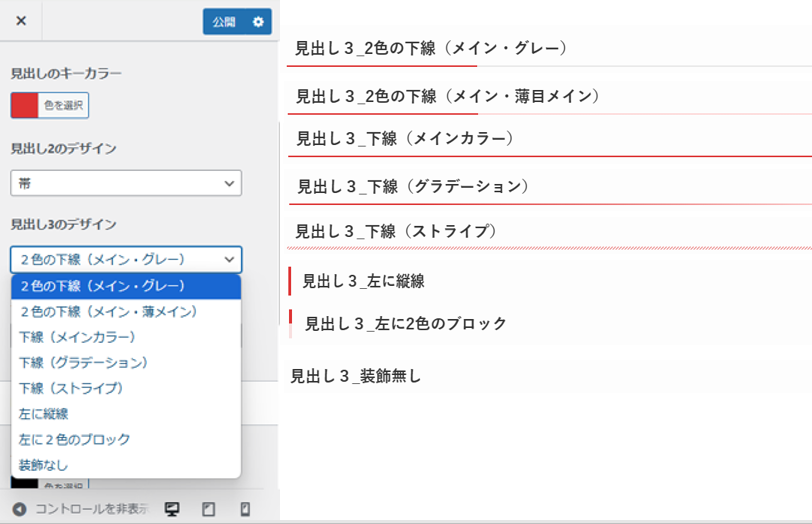The image size is (812, 524).
Task: Close the customizer with the X icon
Action: pyautogui.click(x=21, y=21)
